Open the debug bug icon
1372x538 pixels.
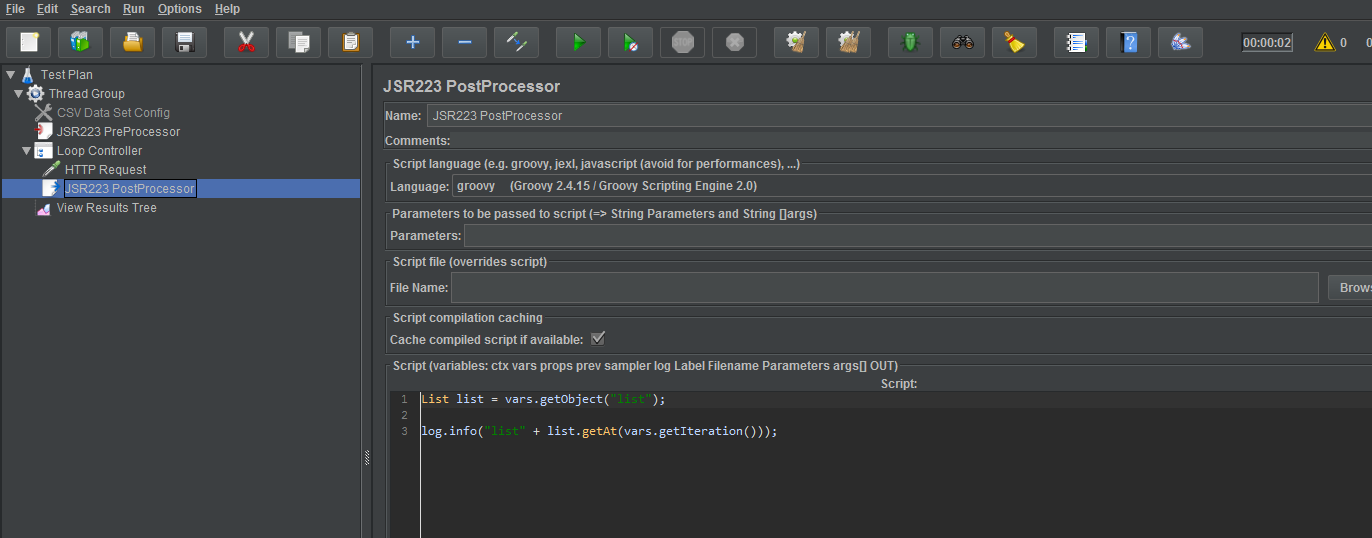coord(910,42)
